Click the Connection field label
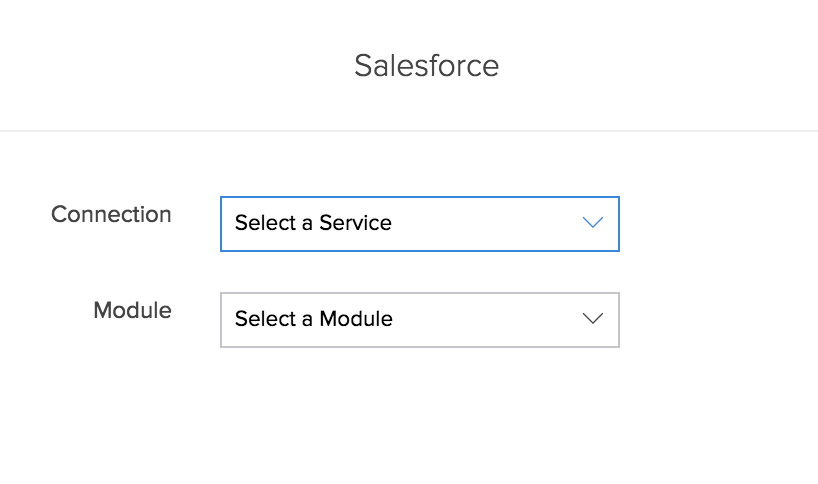Viewport: 818px width, 484px height. pos(111,214)
